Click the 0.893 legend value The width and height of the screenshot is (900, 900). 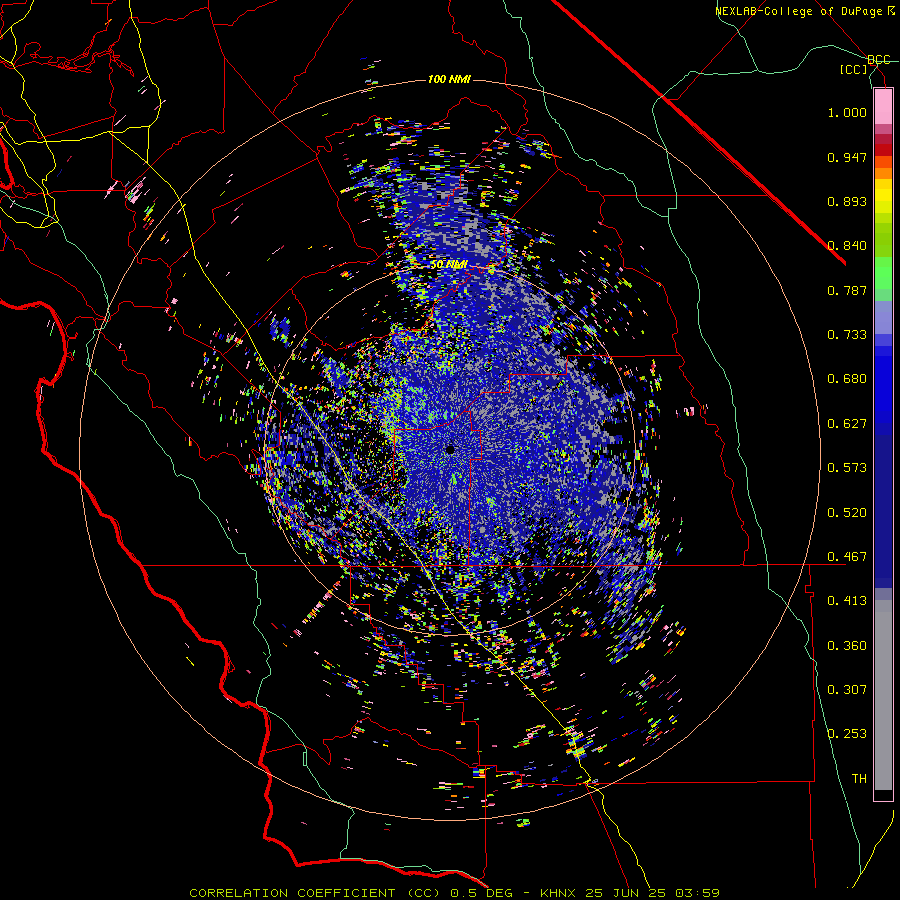click(x=847, y=201)
